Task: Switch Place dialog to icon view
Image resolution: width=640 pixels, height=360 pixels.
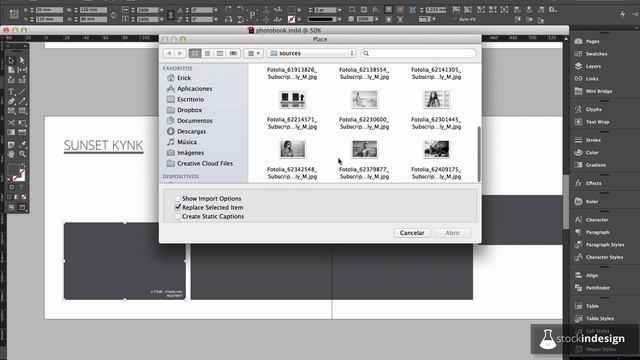Action: pos(195,53)
